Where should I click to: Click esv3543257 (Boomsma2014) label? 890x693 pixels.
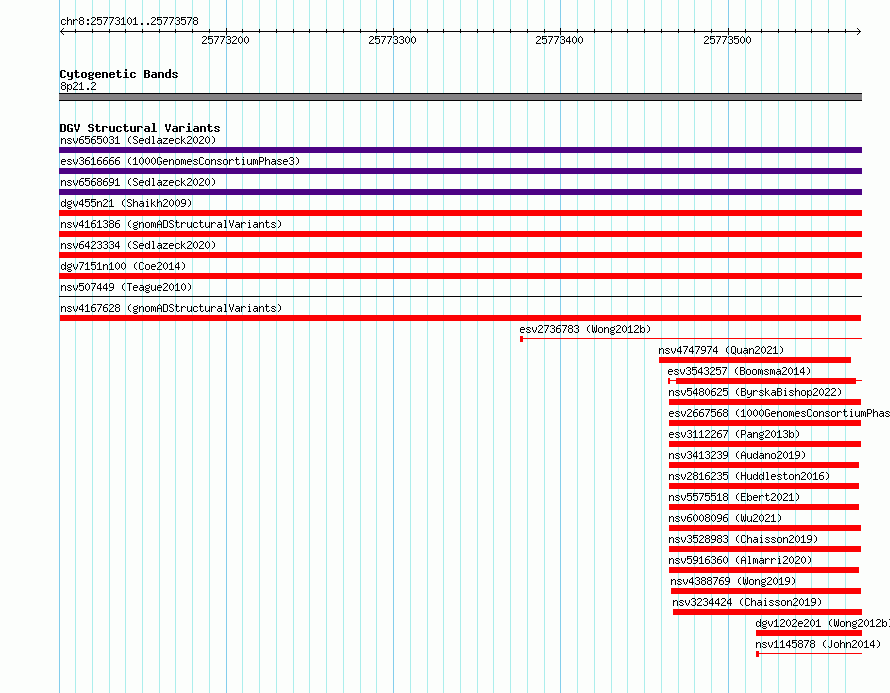740,371
